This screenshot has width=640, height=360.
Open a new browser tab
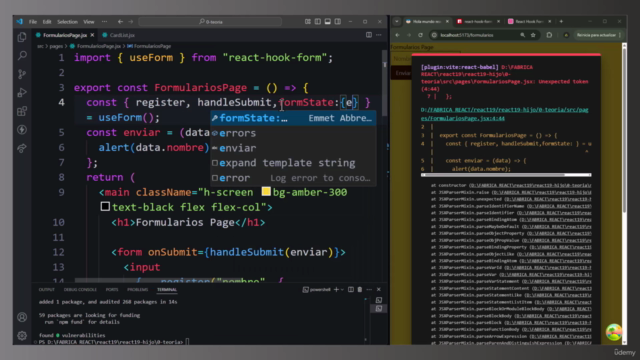pyautogui.click(x=561, y=21)
